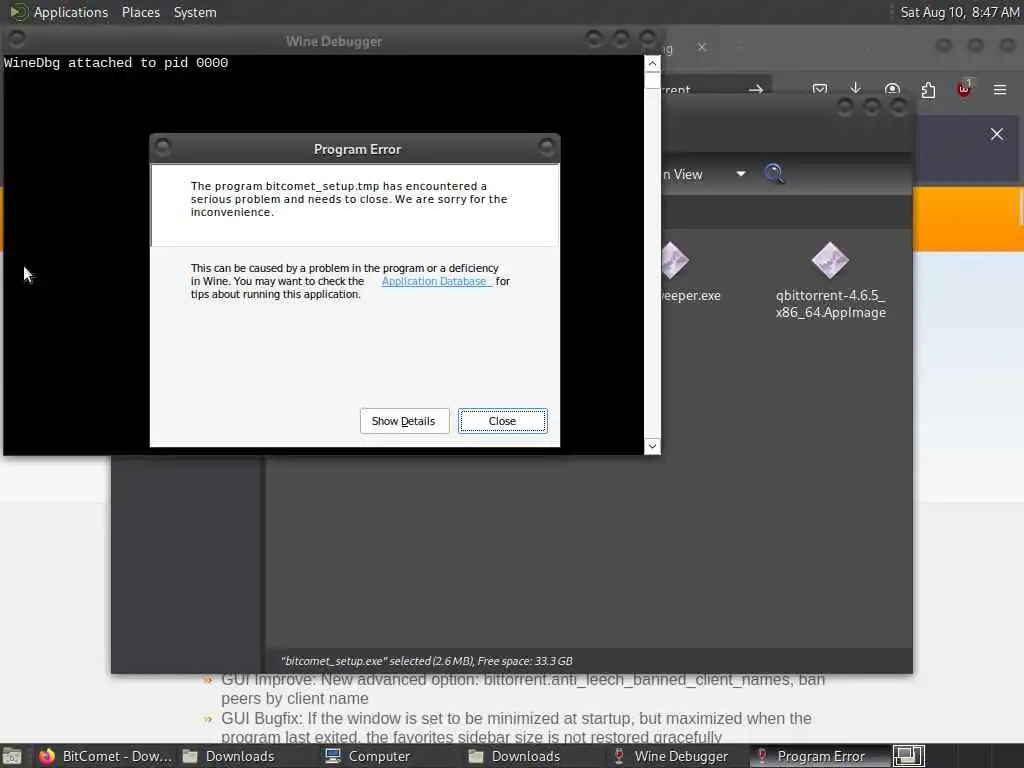Screen dimensions: 1024x768
Task: Click the show desktop icon in bottom panel
Action: pos(12,756)
